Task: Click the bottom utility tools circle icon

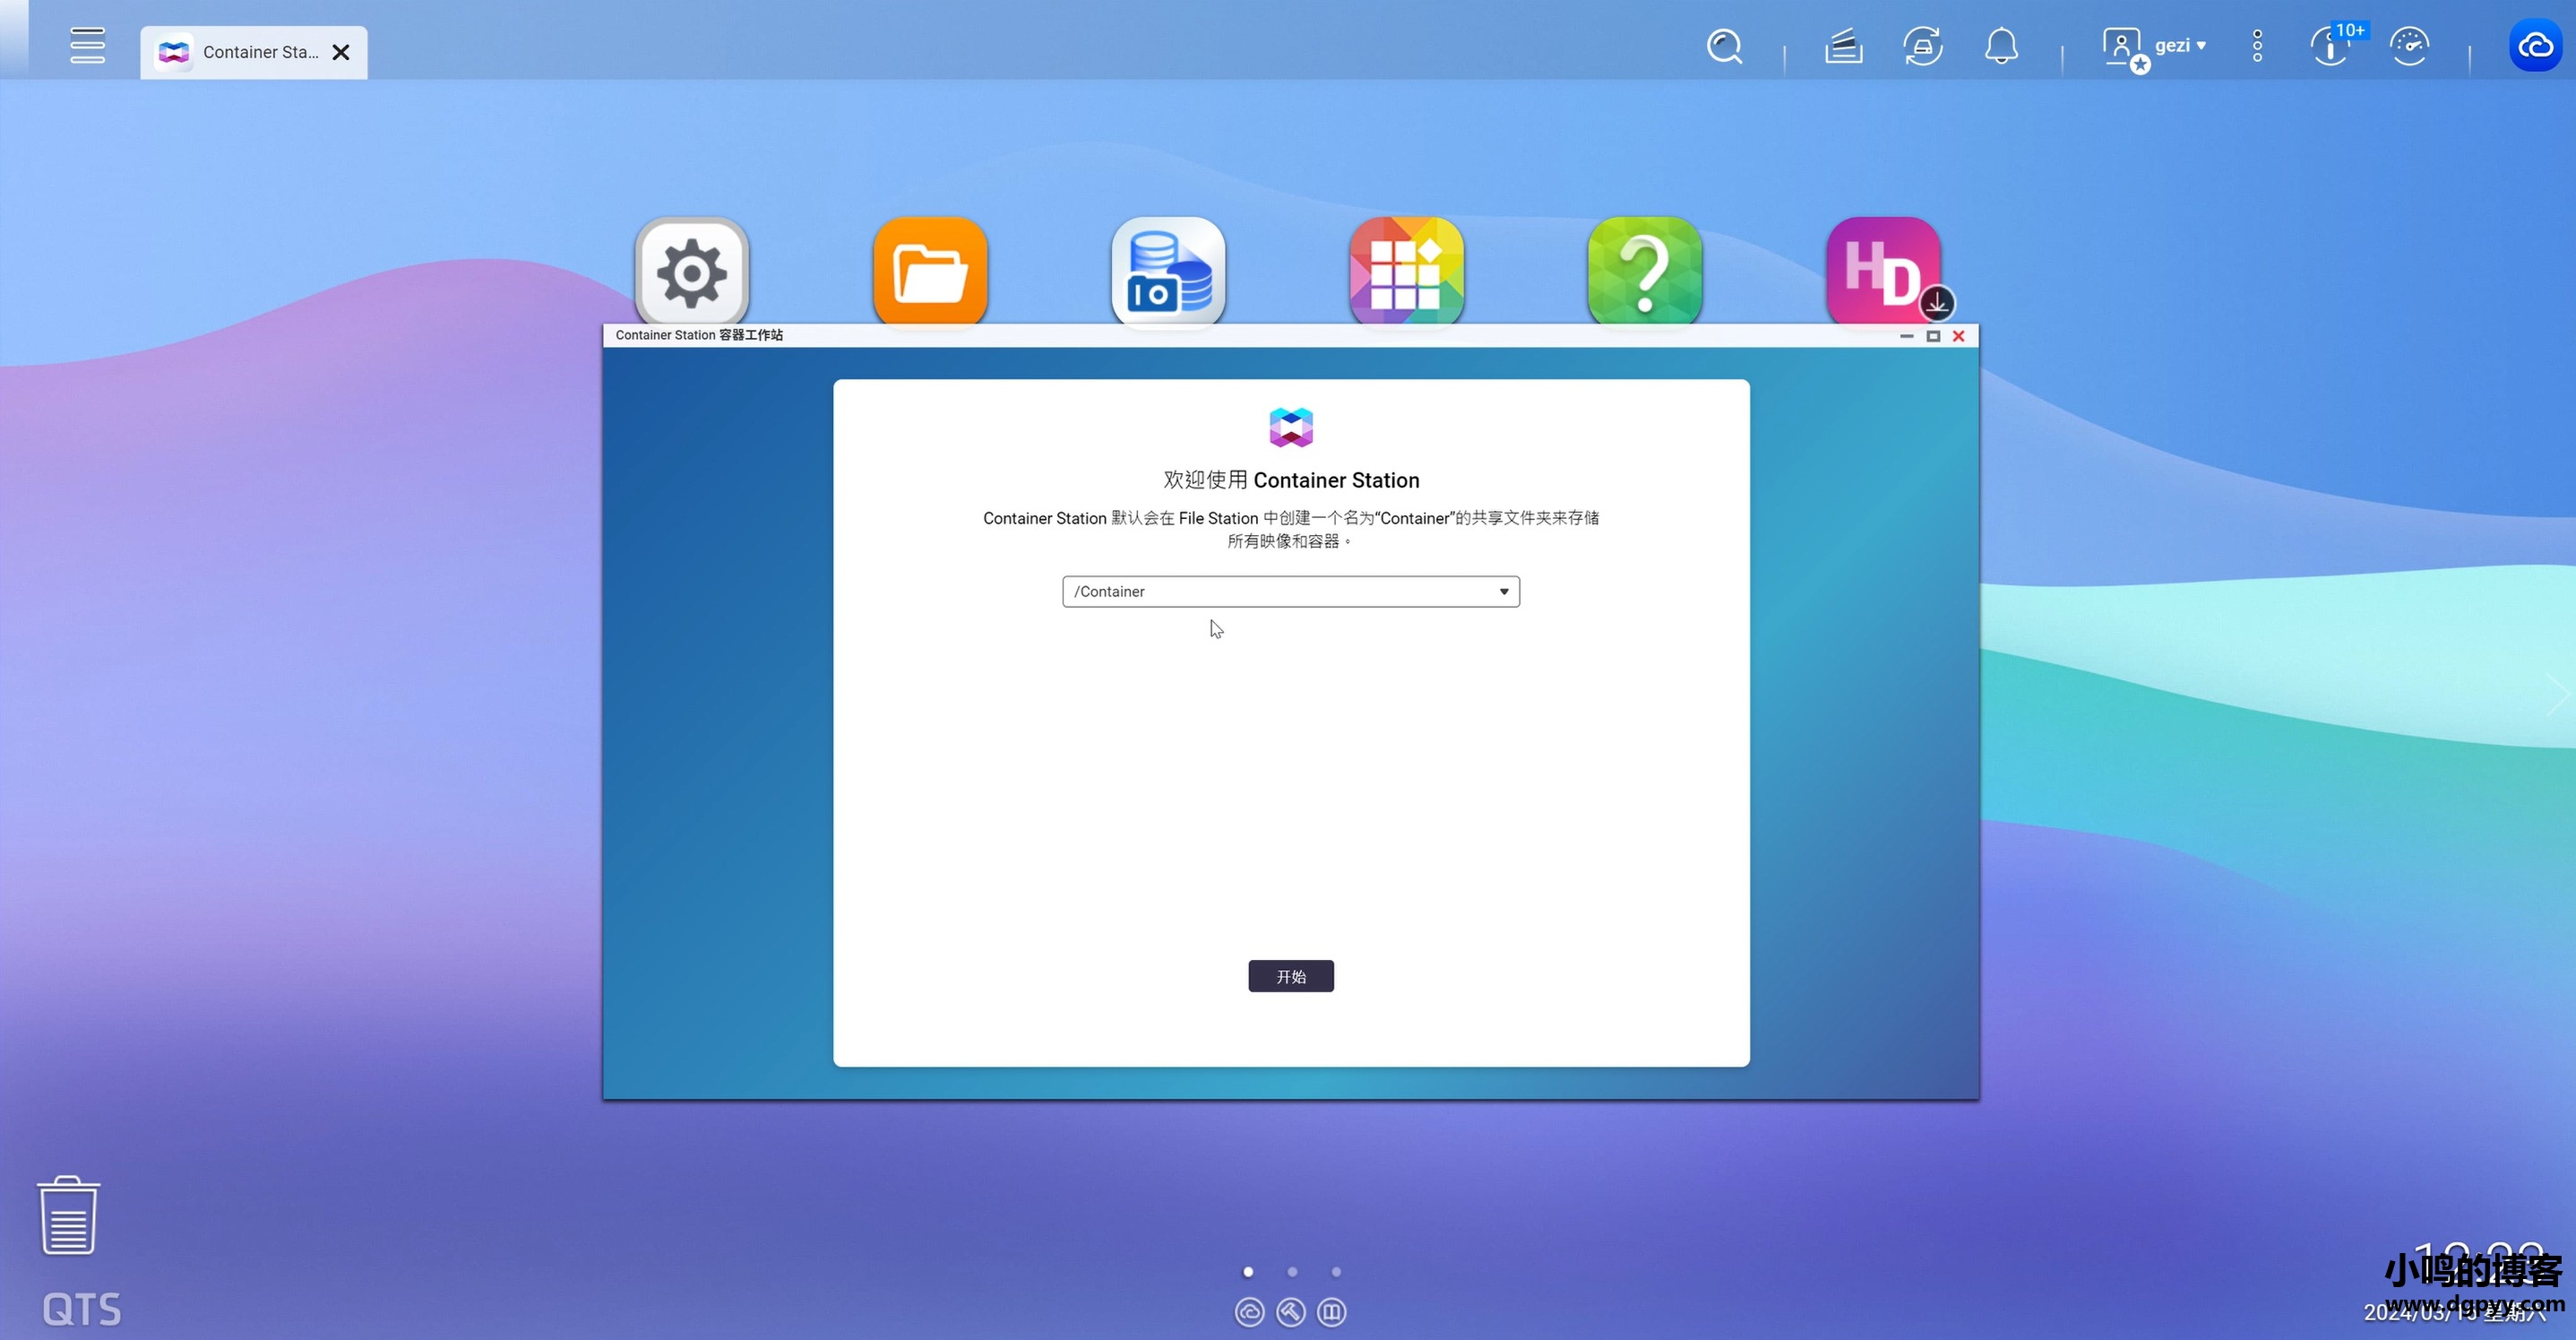Action: (x=1291, y=1312)
